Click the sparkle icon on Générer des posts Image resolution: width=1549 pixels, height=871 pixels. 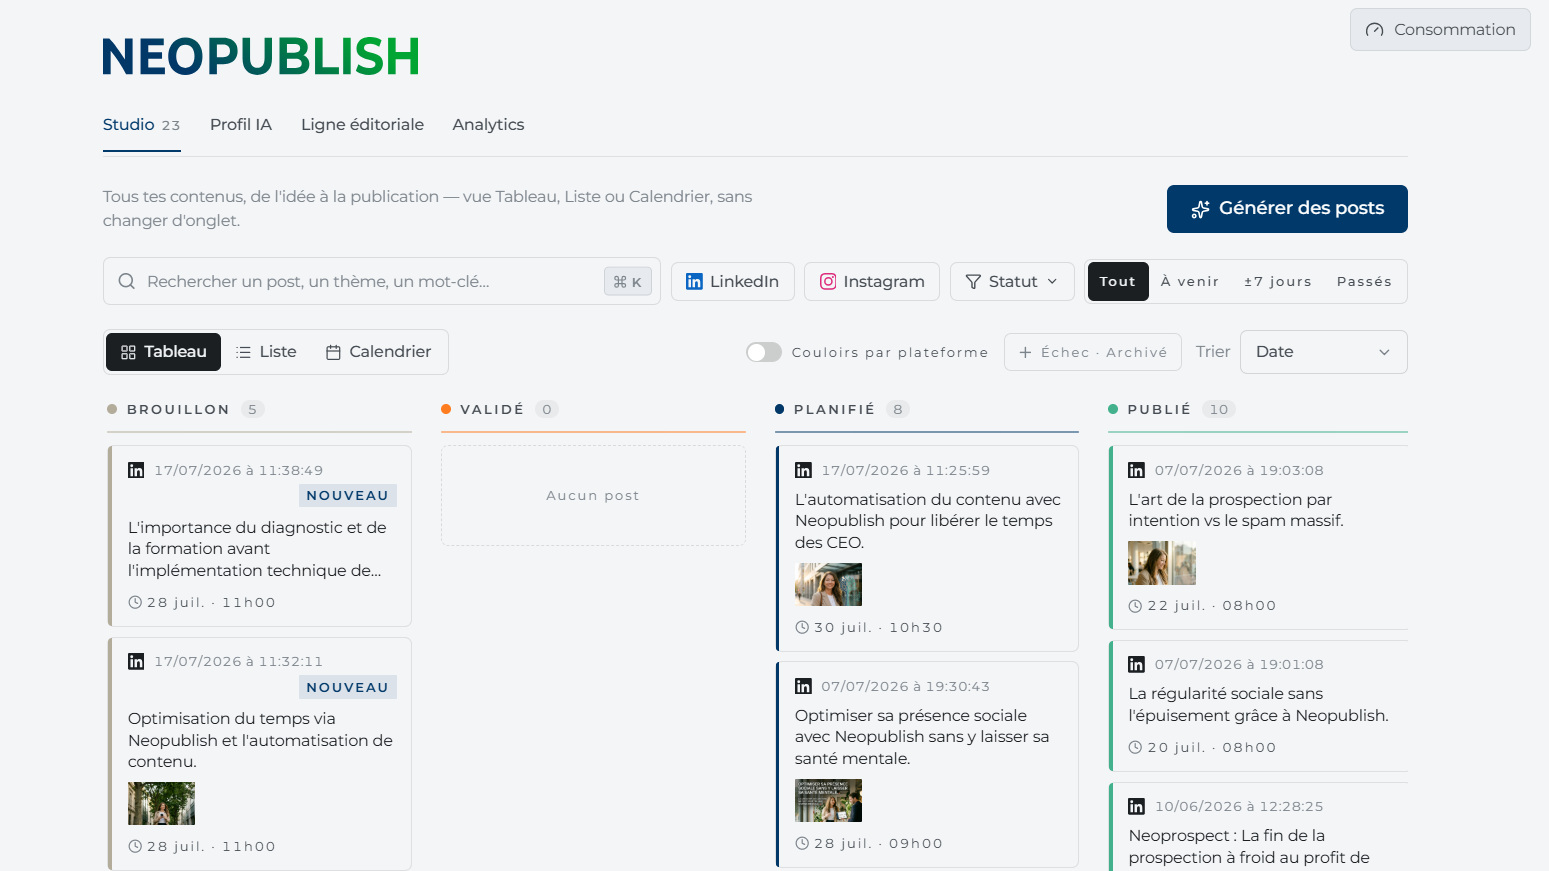[x=1200, y=209]
